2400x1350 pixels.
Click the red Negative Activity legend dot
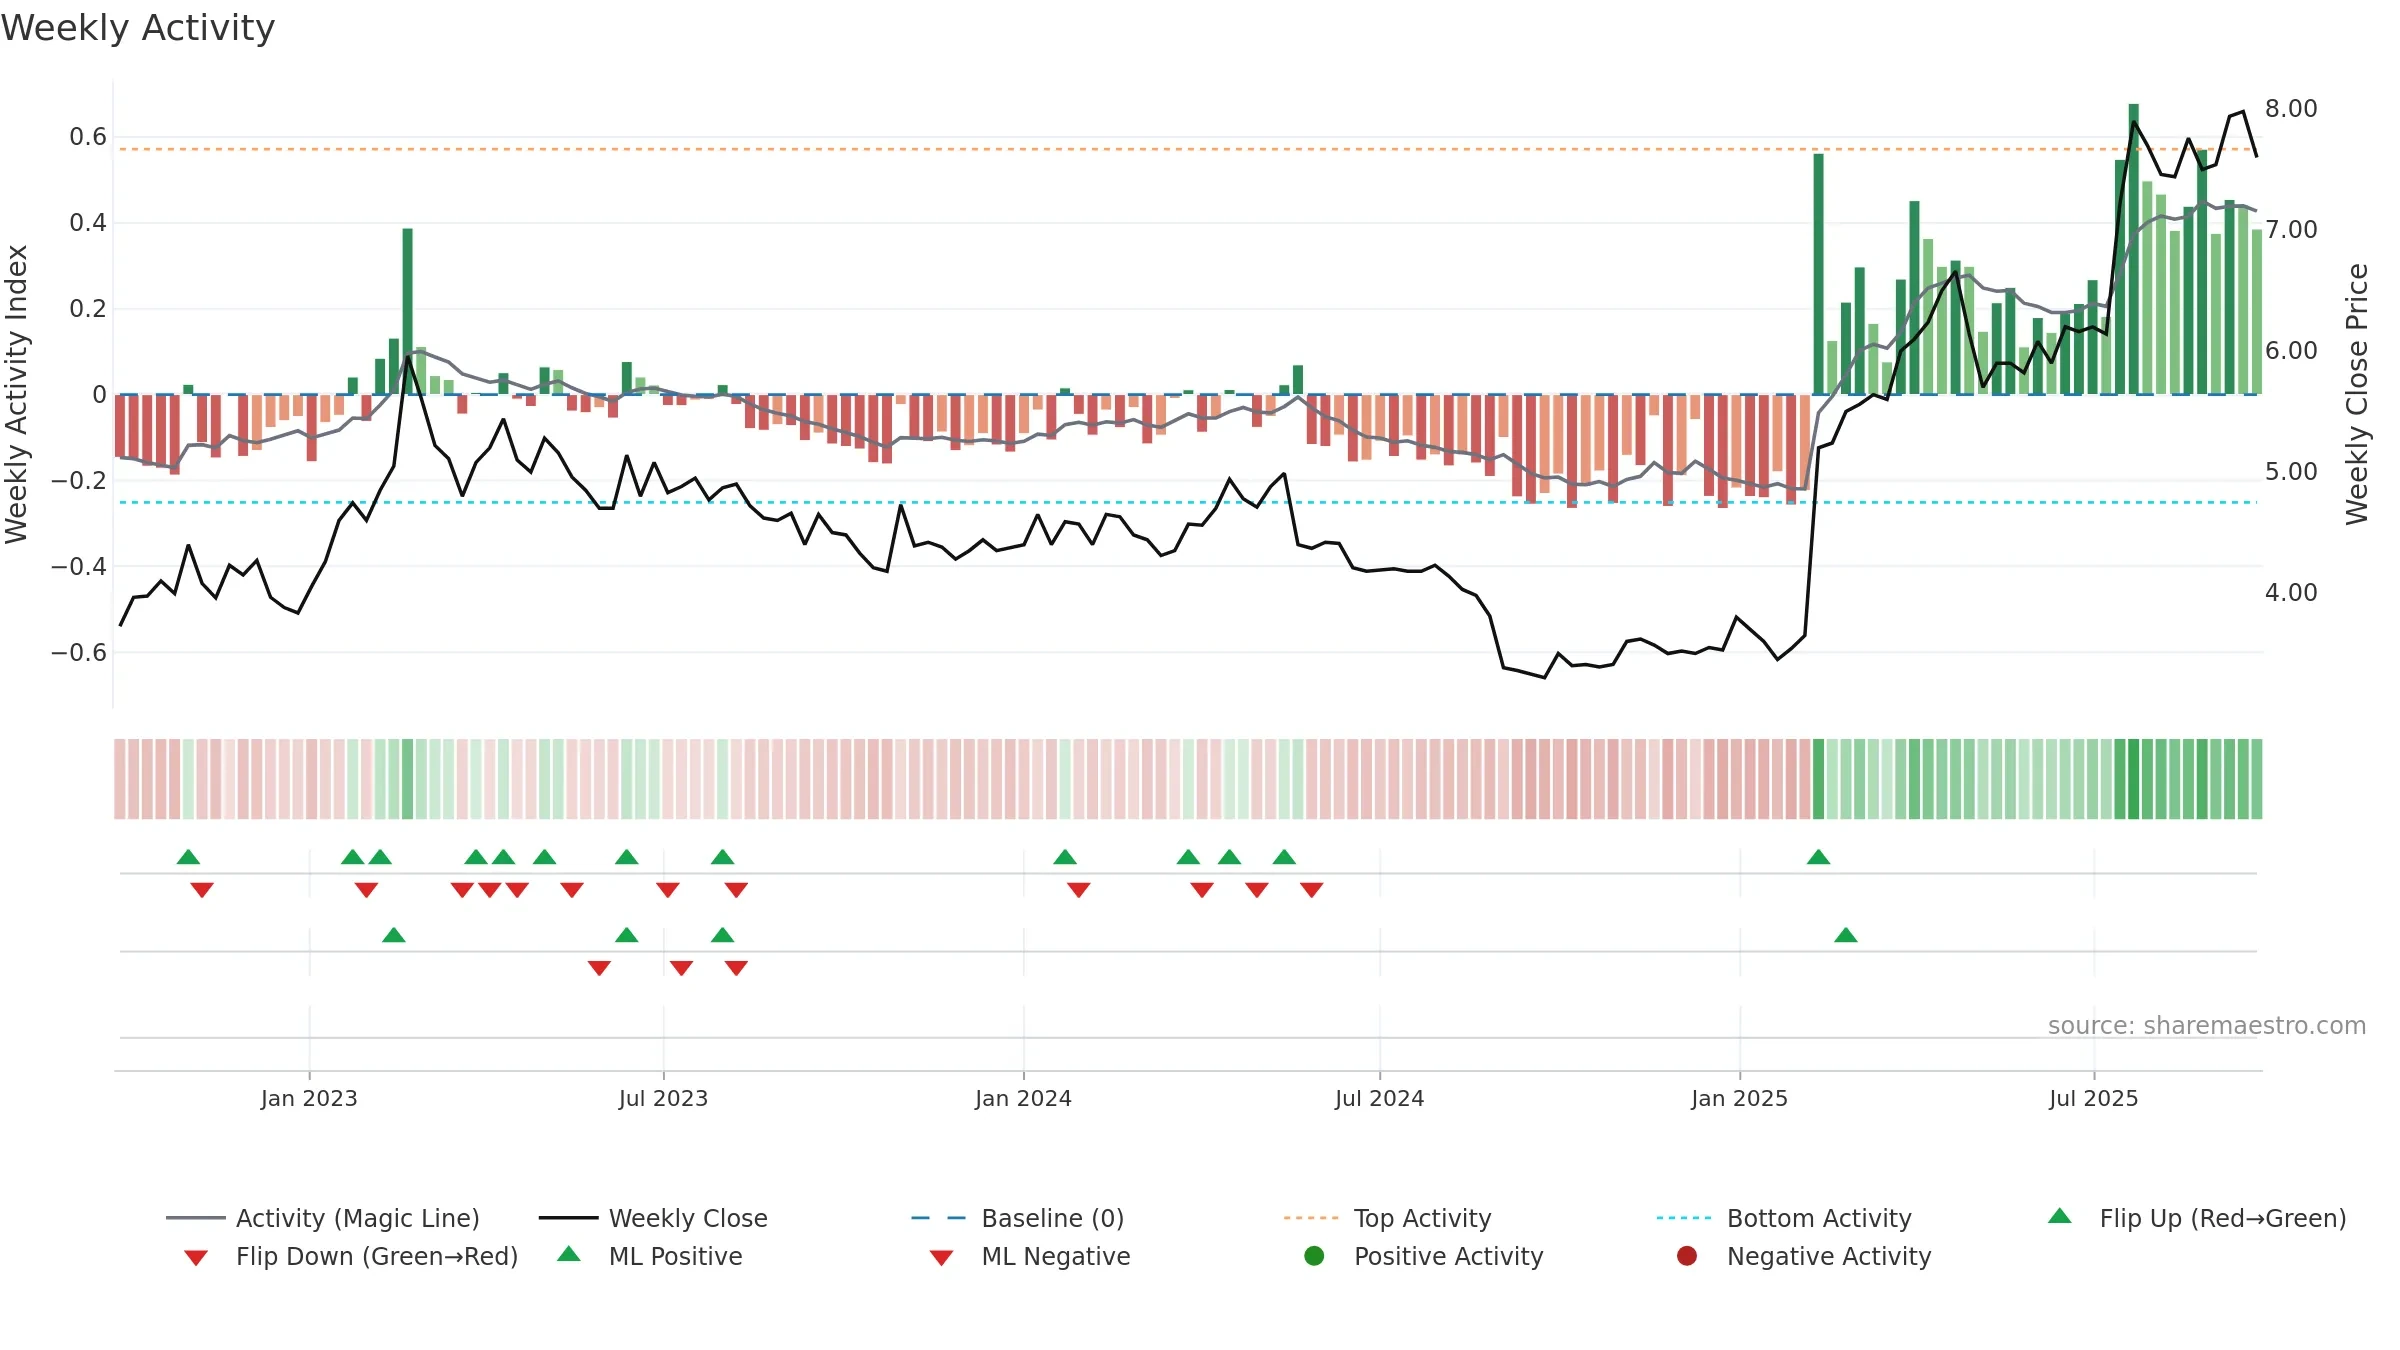pos(1687,1255)
